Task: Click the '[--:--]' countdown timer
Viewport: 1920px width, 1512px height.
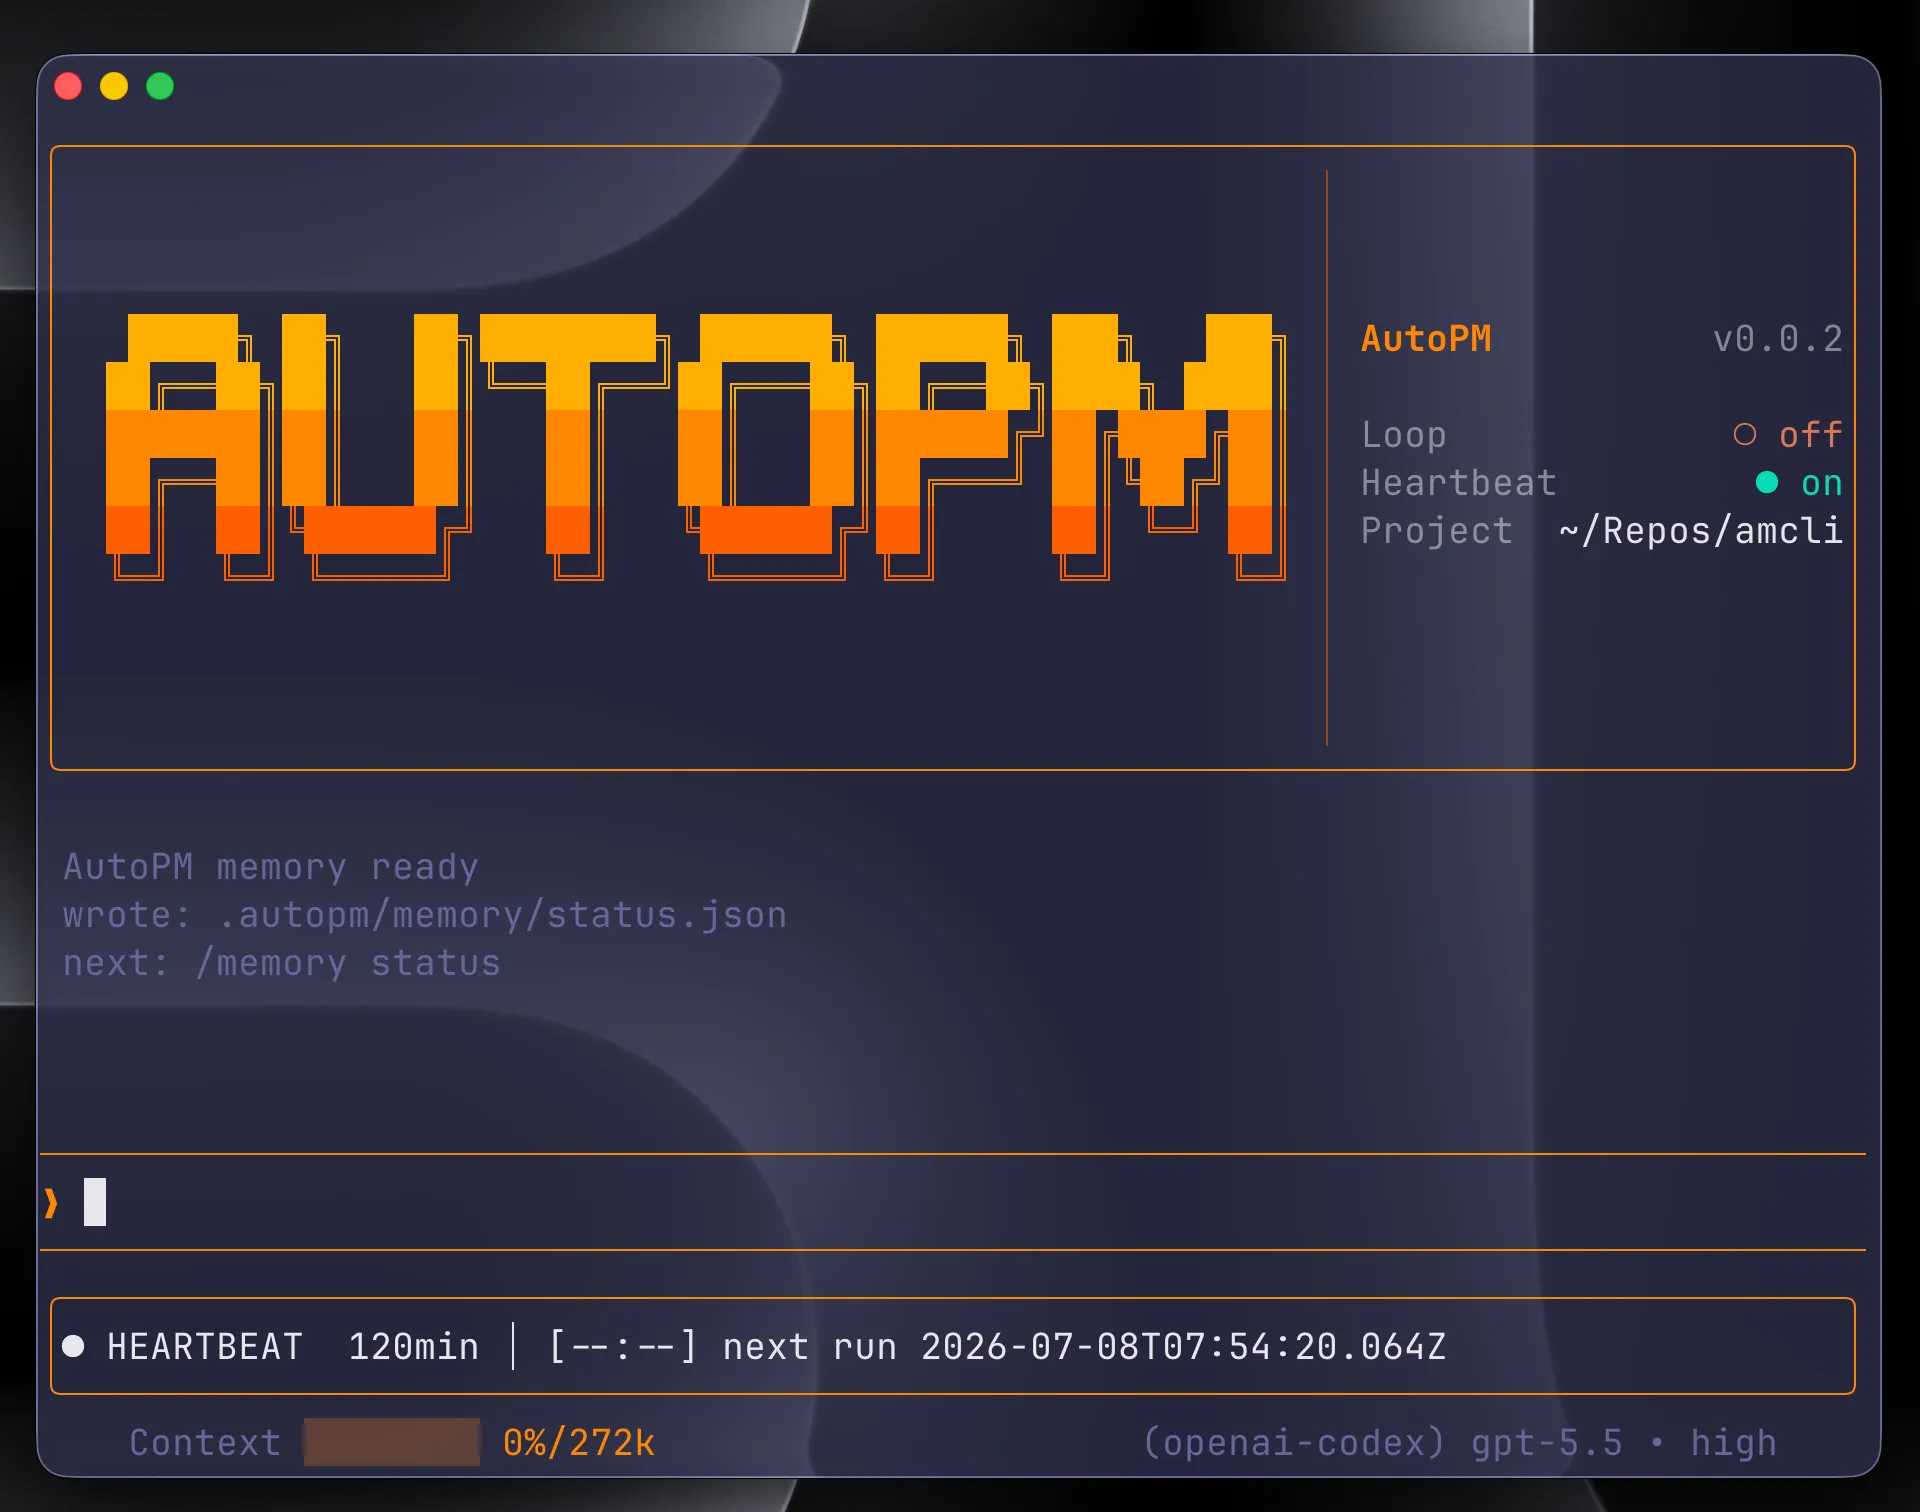Action: point(623,1347)
